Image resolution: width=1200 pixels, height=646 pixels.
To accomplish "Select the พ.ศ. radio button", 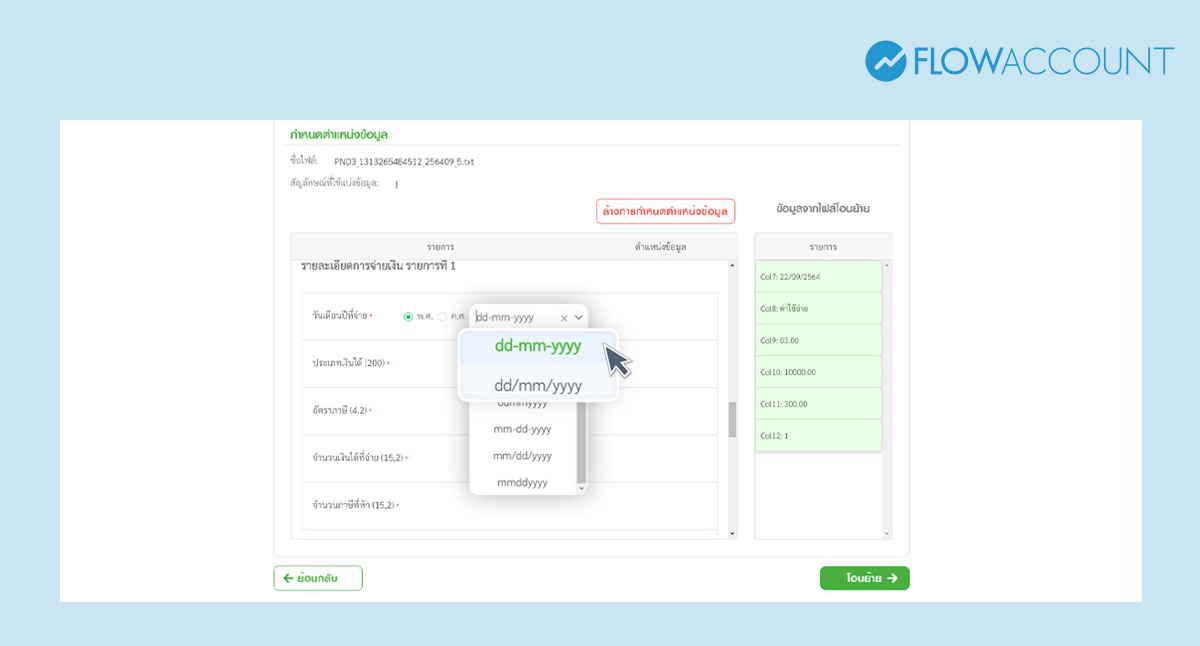I will tap(408, 317).
